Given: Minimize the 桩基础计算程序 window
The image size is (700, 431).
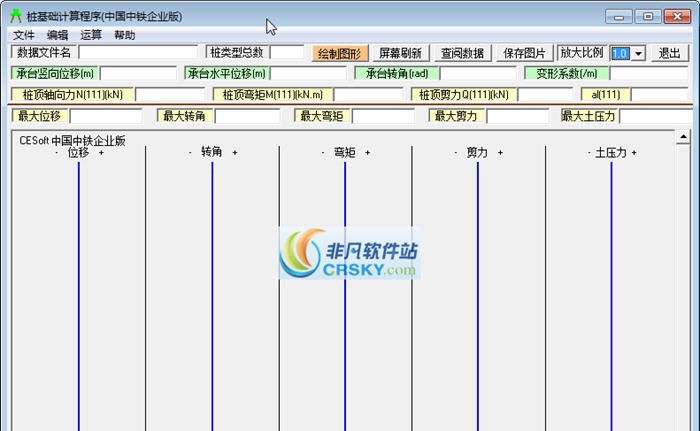Looking at the screenshot, I should click(x=619, y=17).
